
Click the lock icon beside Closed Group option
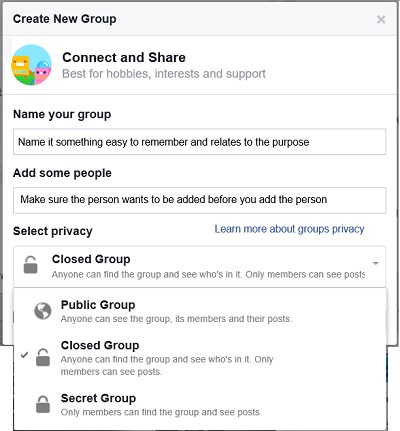click(43, 357)
